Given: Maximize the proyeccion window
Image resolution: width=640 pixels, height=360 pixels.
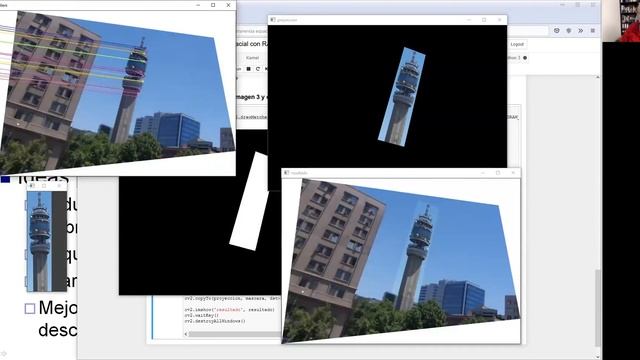Looking at the screenshot, I should 484,20.
